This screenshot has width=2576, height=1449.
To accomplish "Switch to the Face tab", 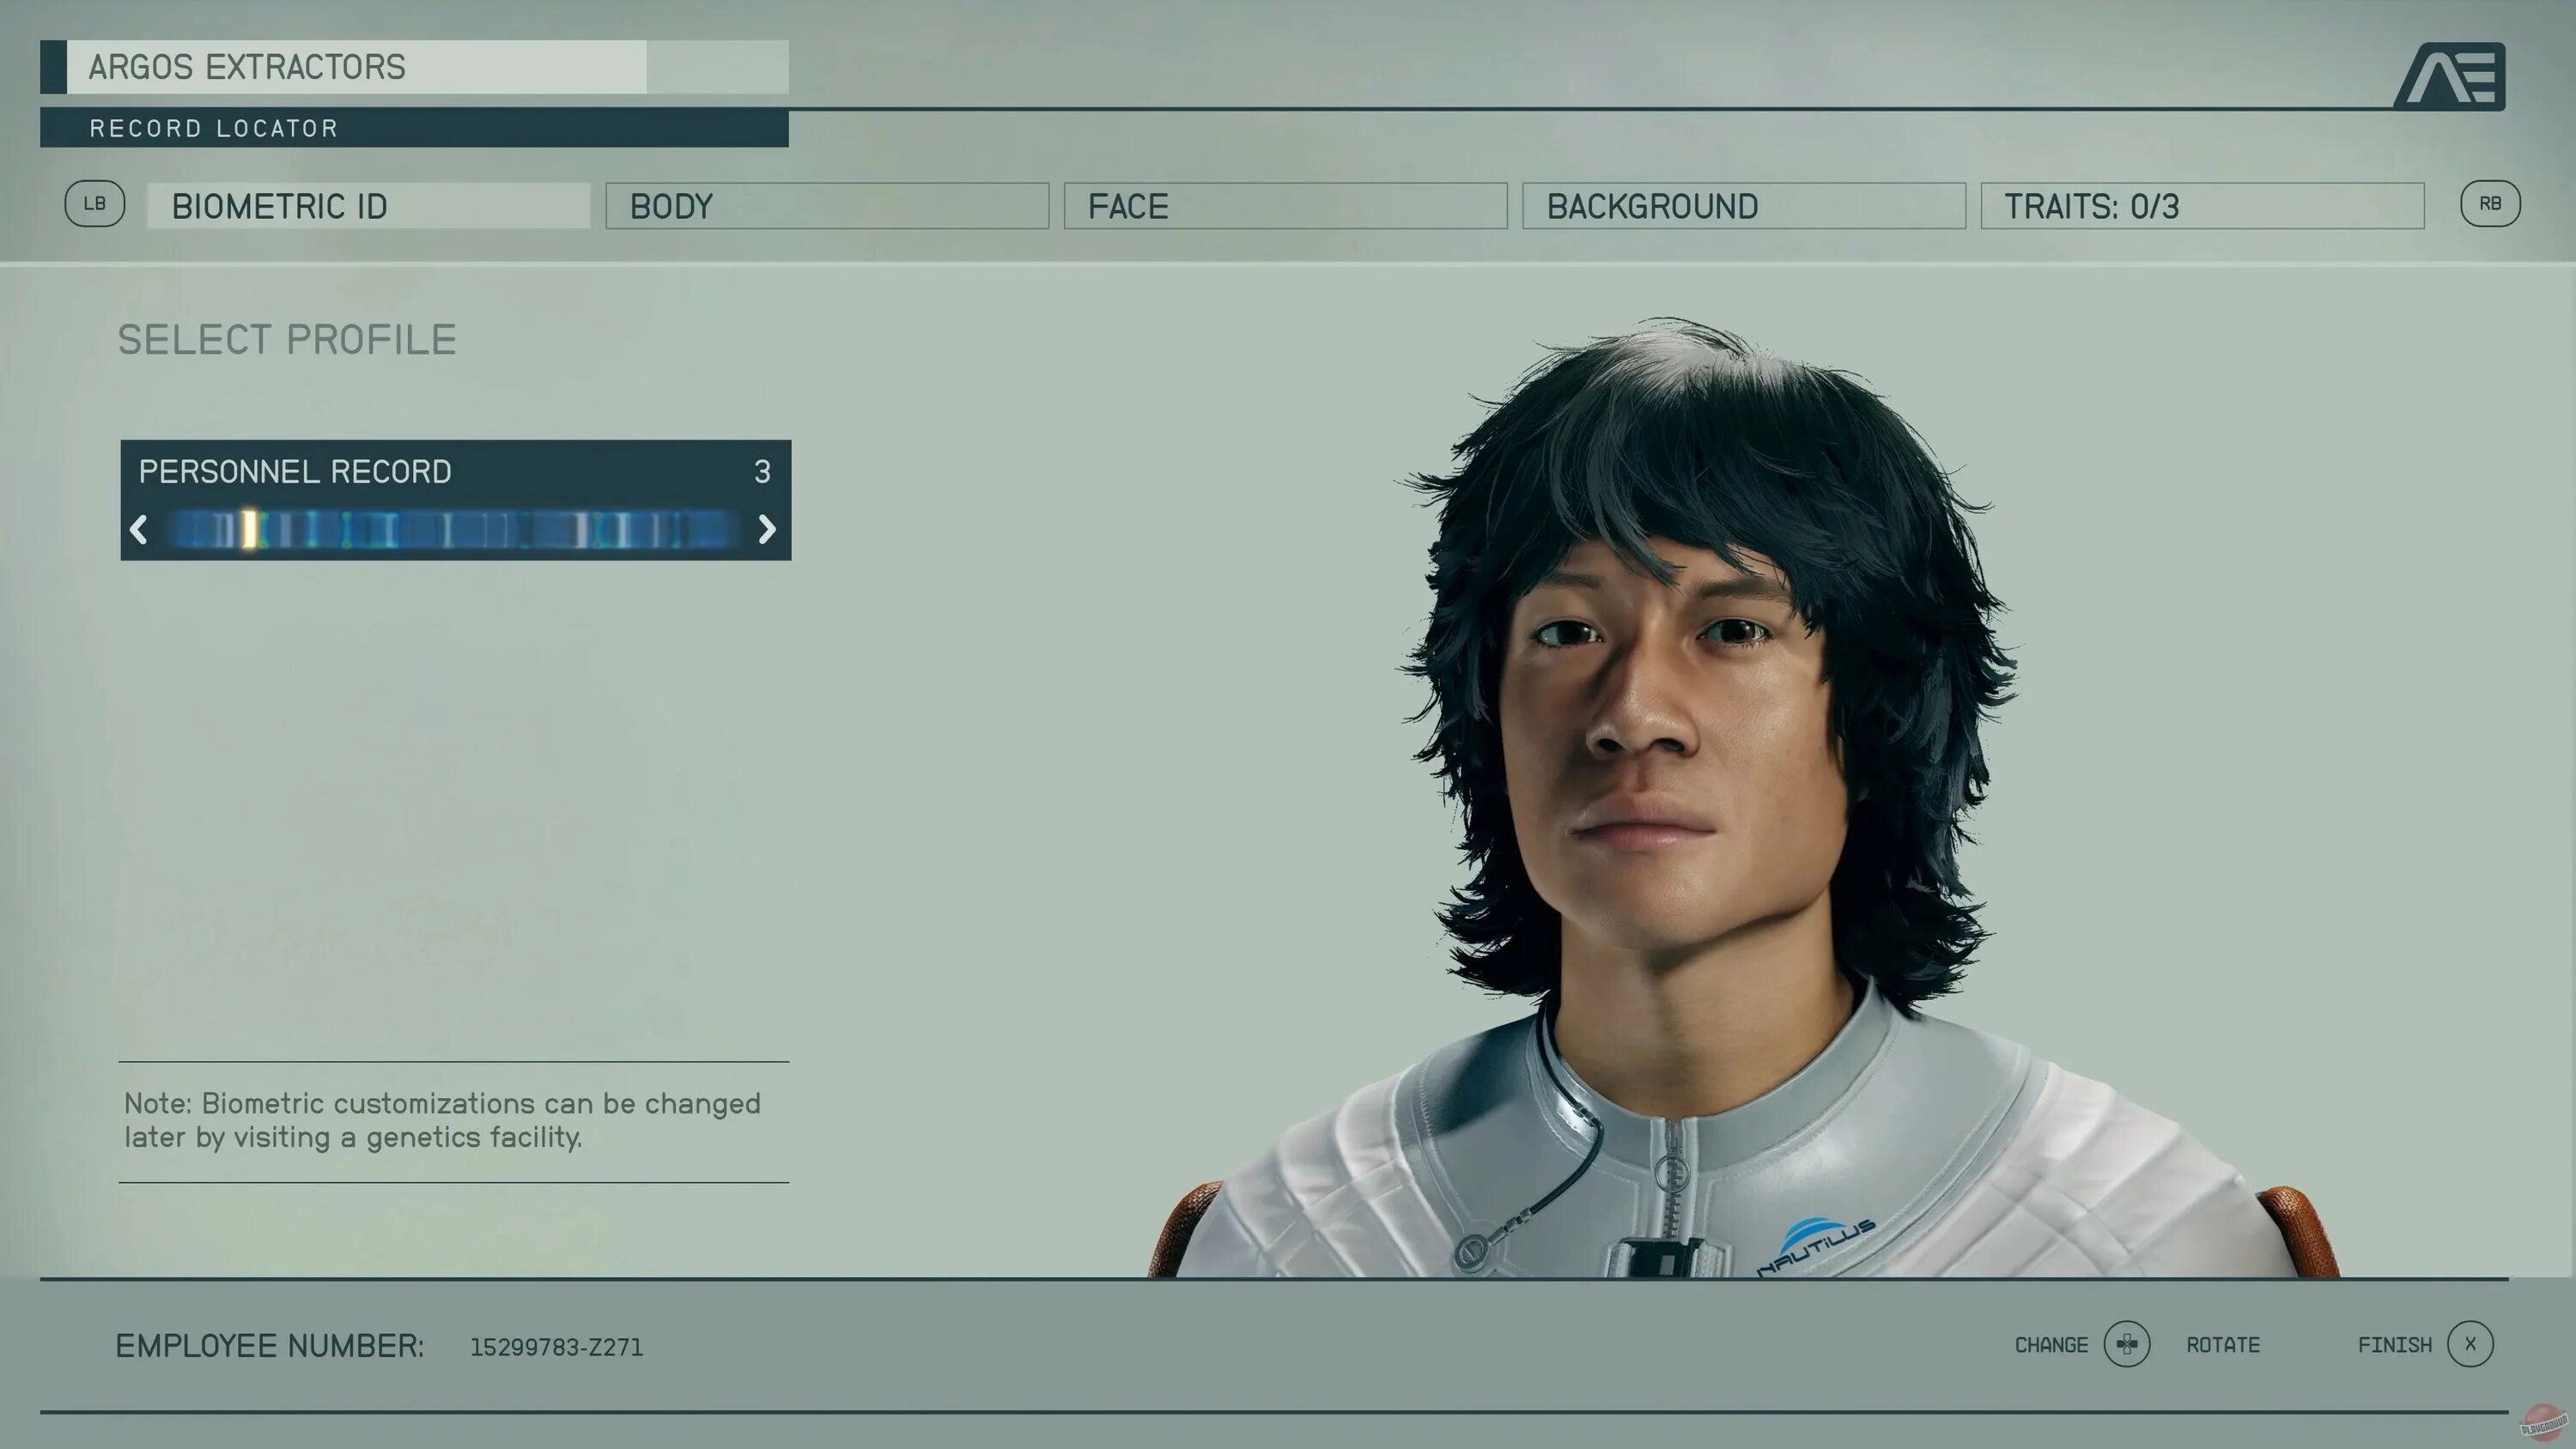I will coord(1284,206).
